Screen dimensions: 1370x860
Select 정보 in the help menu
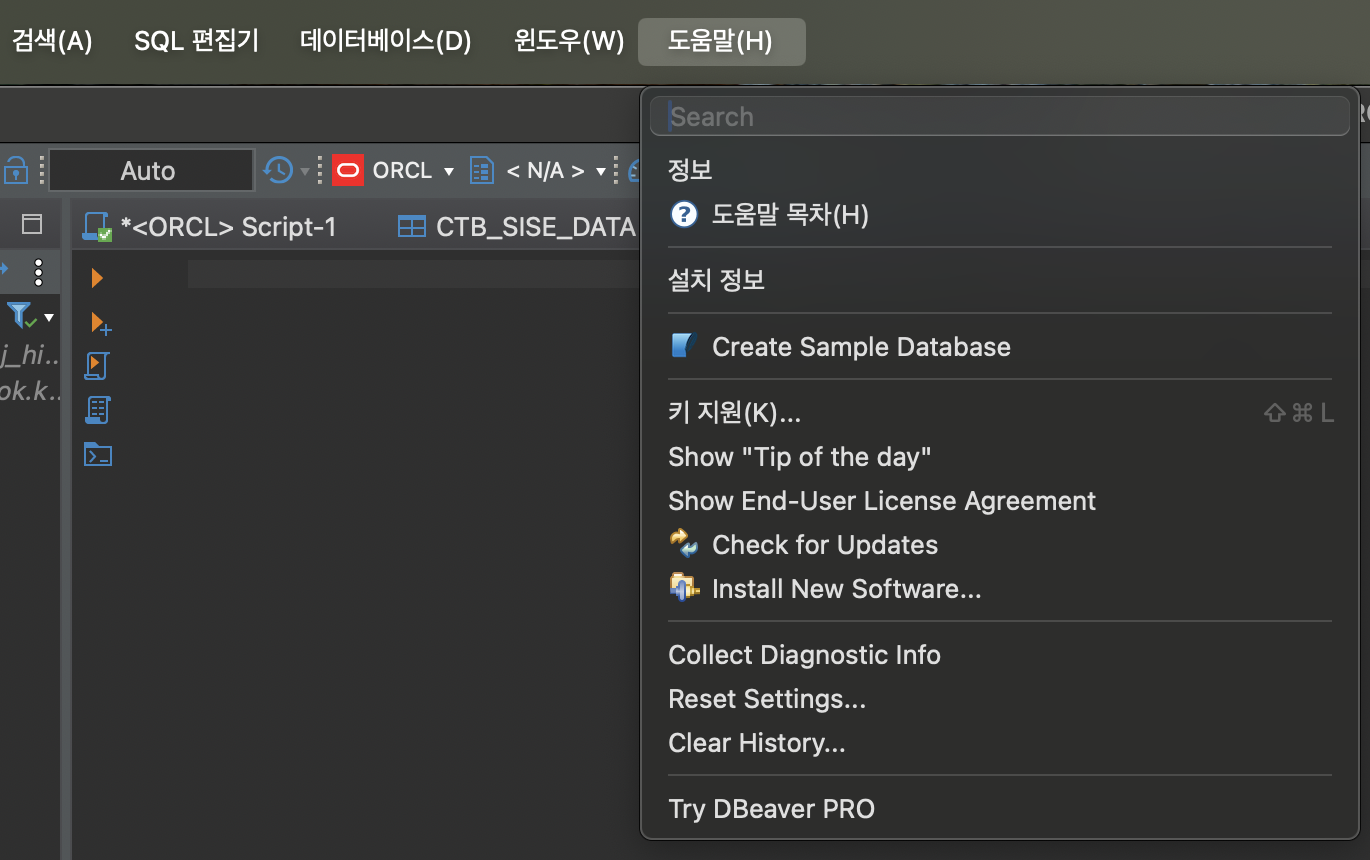(690, 170)
